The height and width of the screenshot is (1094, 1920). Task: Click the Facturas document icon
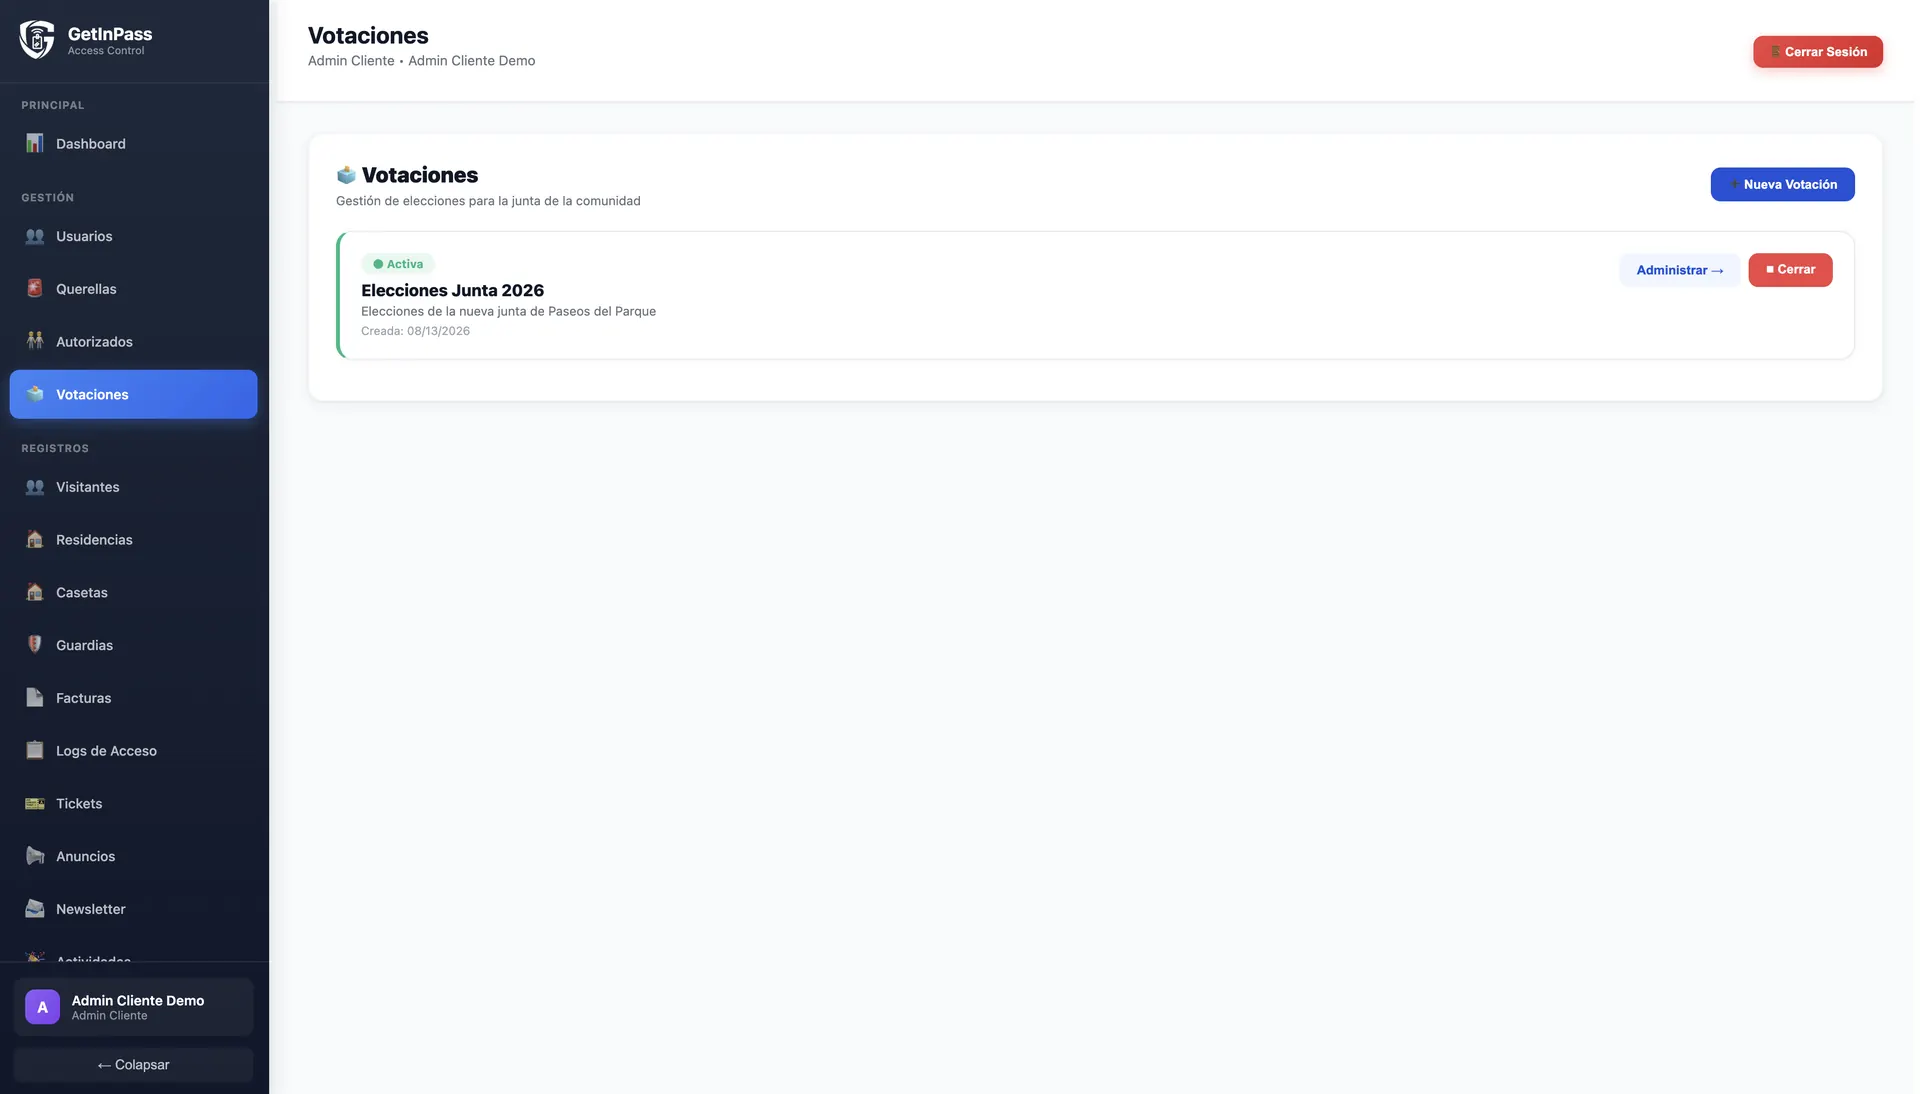(35, 697)
